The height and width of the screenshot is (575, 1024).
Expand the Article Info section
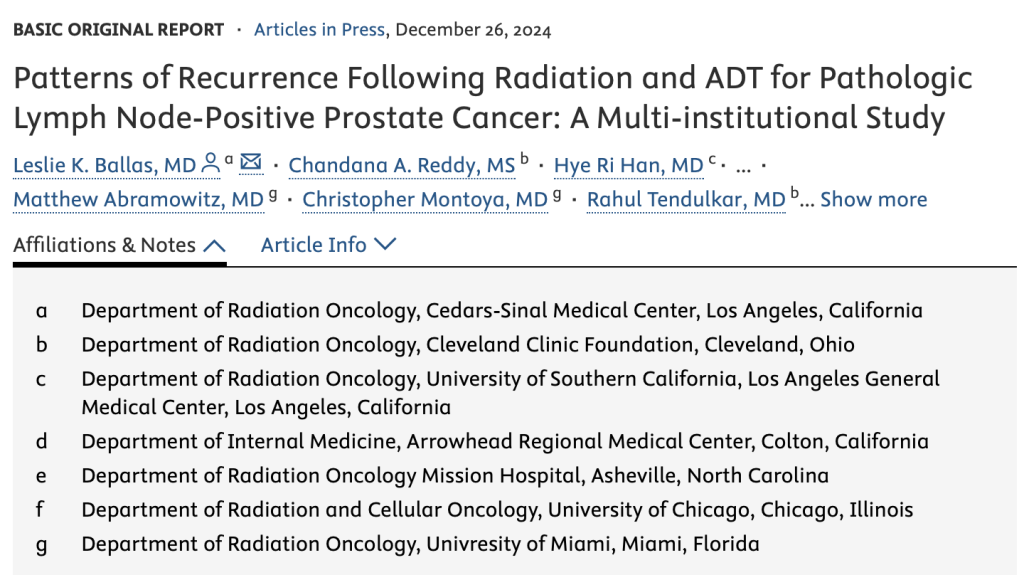[x=328, y=245]
